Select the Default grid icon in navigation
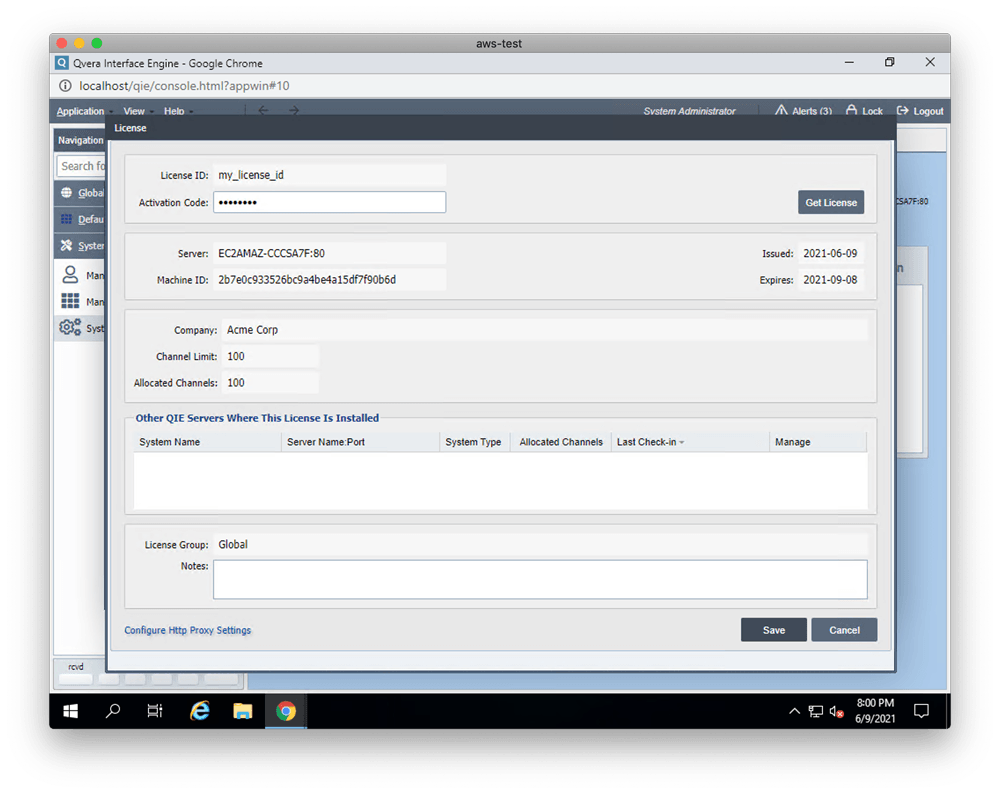The image size is (1000, 795). tap(66, 219)
